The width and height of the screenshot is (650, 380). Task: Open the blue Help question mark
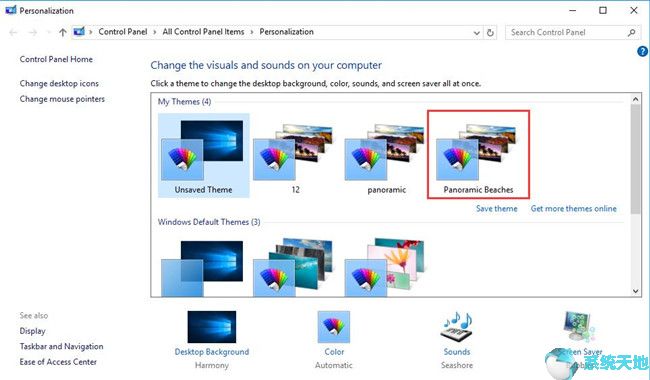click(642, 51)
